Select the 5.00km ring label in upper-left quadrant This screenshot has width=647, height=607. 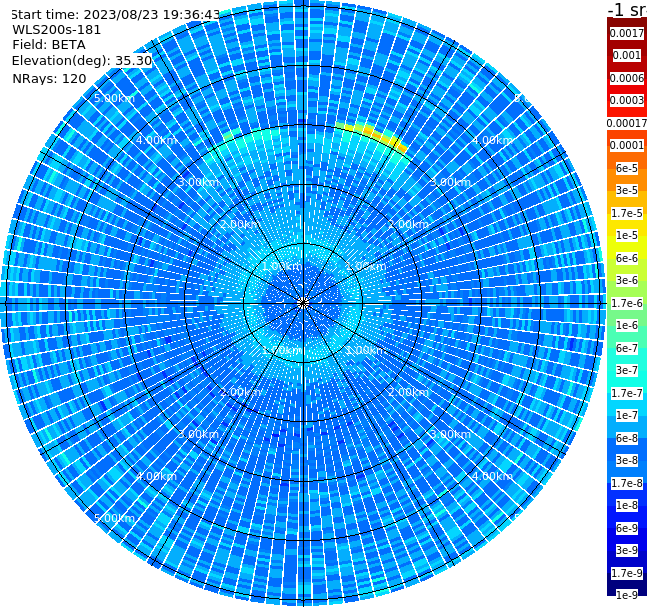click(115, 98)
